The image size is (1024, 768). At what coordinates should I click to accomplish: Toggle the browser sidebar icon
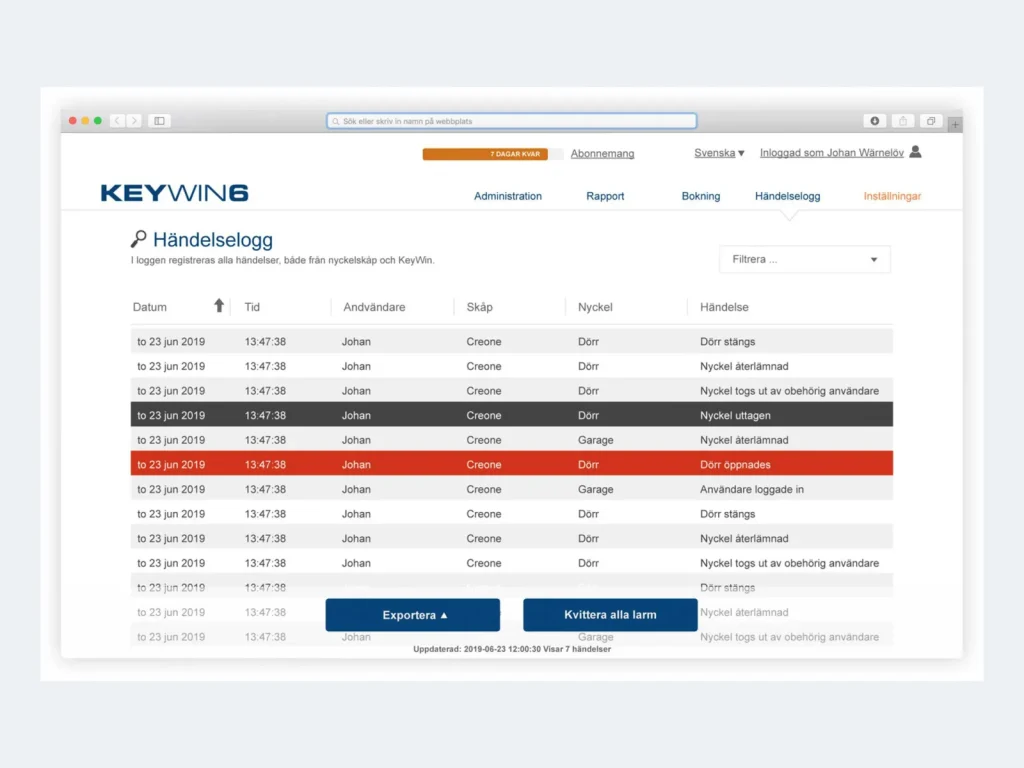tap(159, 121)
